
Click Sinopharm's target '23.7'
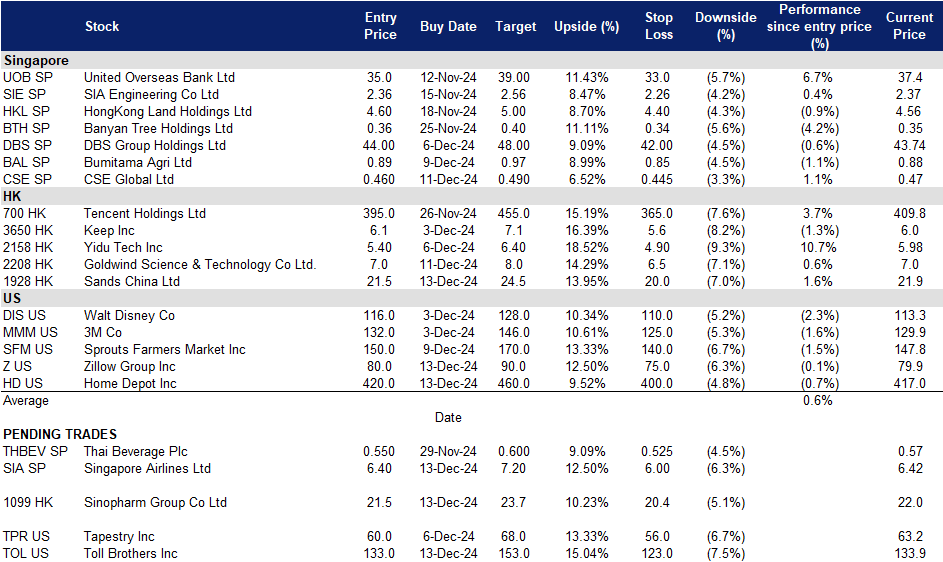514,502
